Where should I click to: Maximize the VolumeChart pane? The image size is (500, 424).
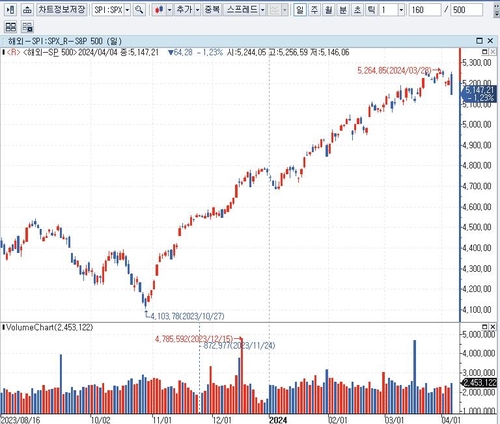485,327
